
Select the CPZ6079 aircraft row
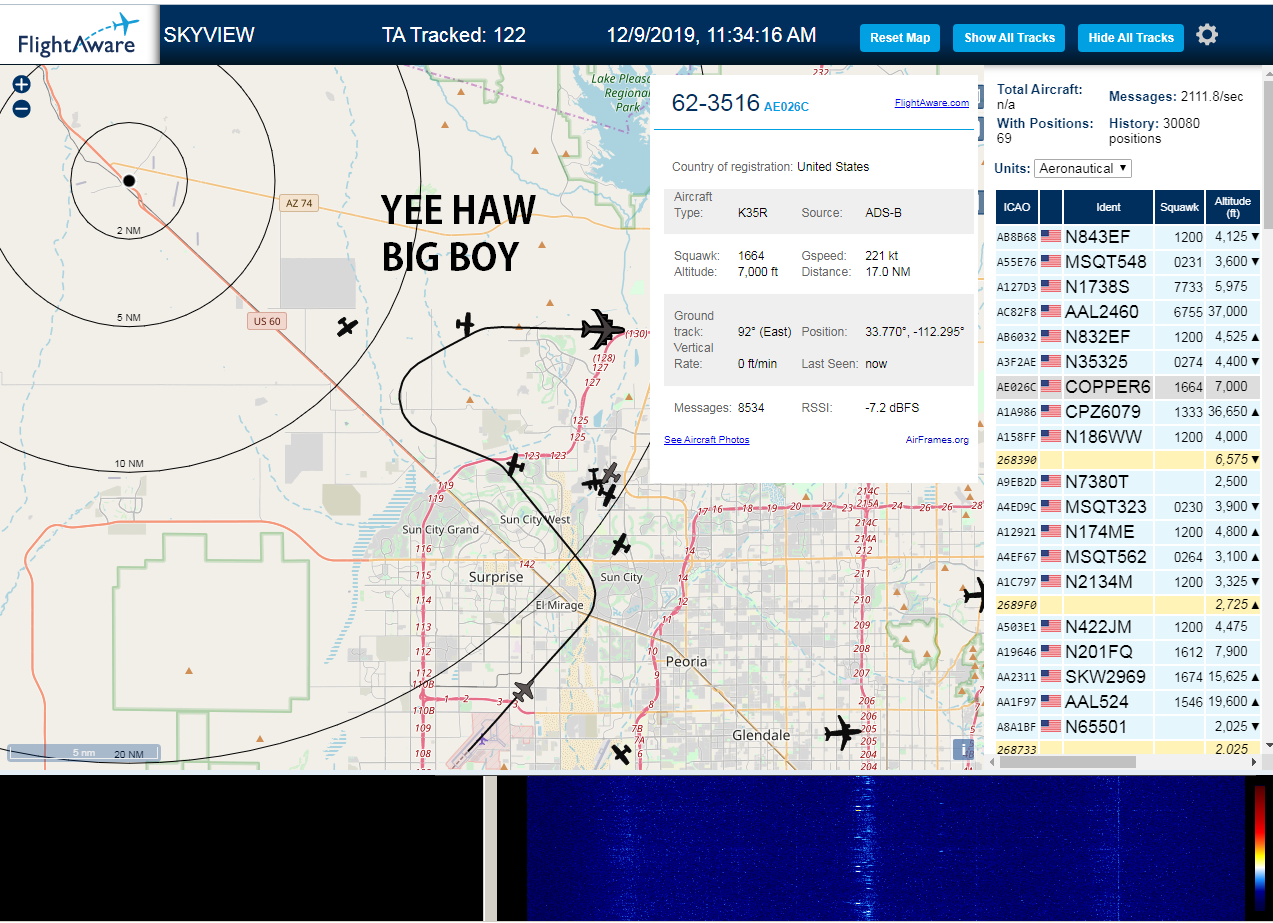[x=1128, y=412]
